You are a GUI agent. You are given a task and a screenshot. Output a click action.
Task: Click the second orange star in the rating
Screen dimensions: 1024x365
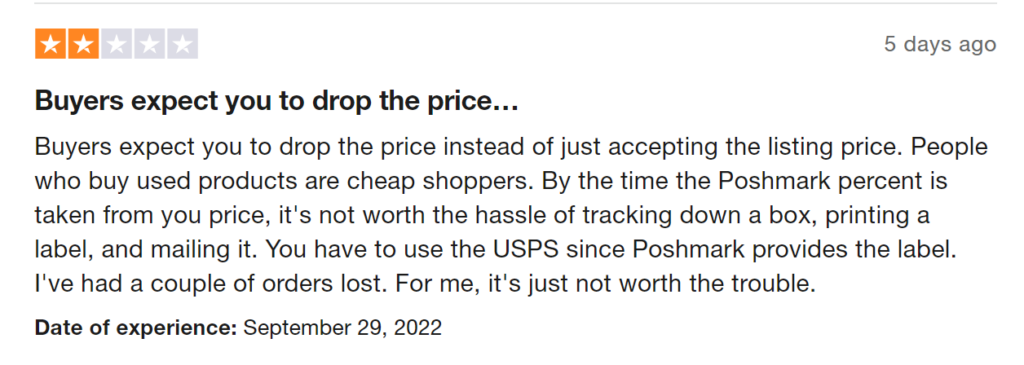pyautogui.click(x=84, y=44)
